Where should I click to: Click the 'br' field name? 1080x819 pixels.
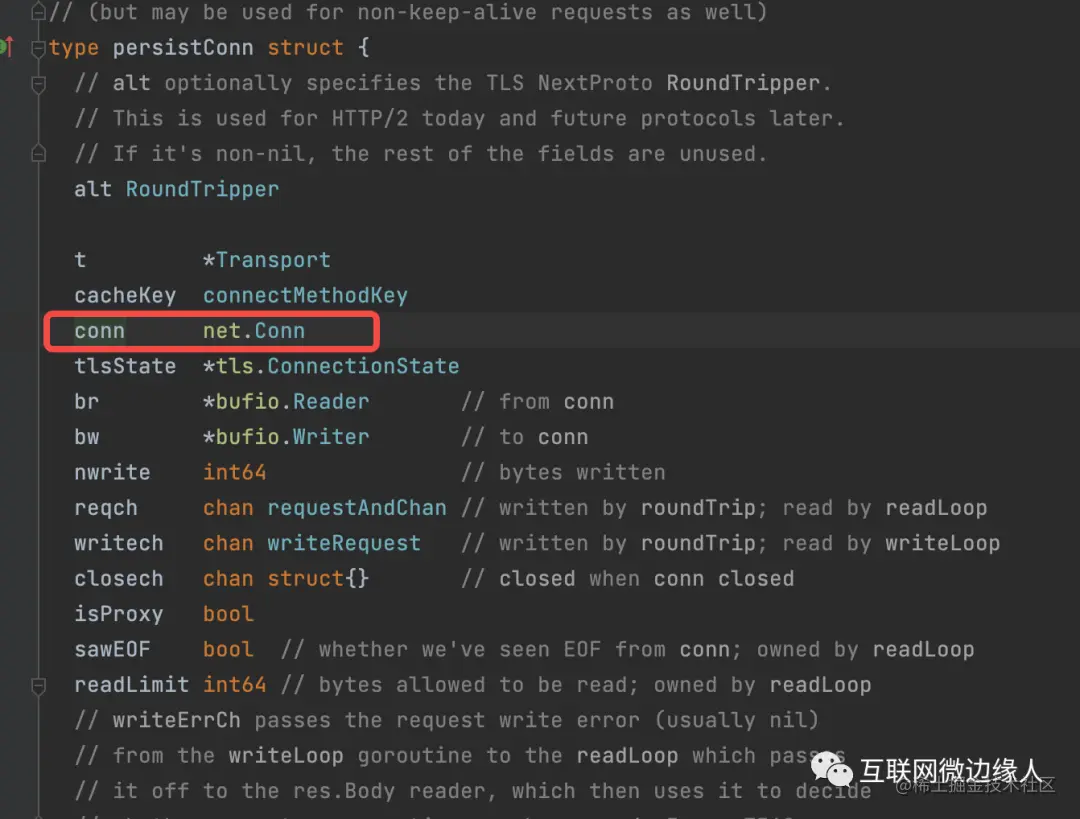coord(87,402)
